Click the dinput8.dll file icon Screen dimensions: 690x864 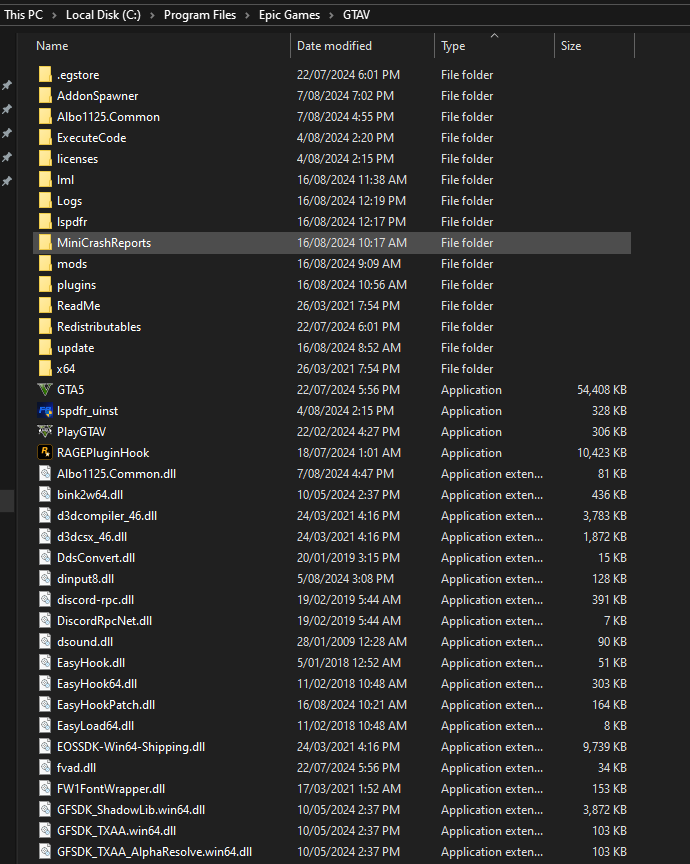coord(45,579)
